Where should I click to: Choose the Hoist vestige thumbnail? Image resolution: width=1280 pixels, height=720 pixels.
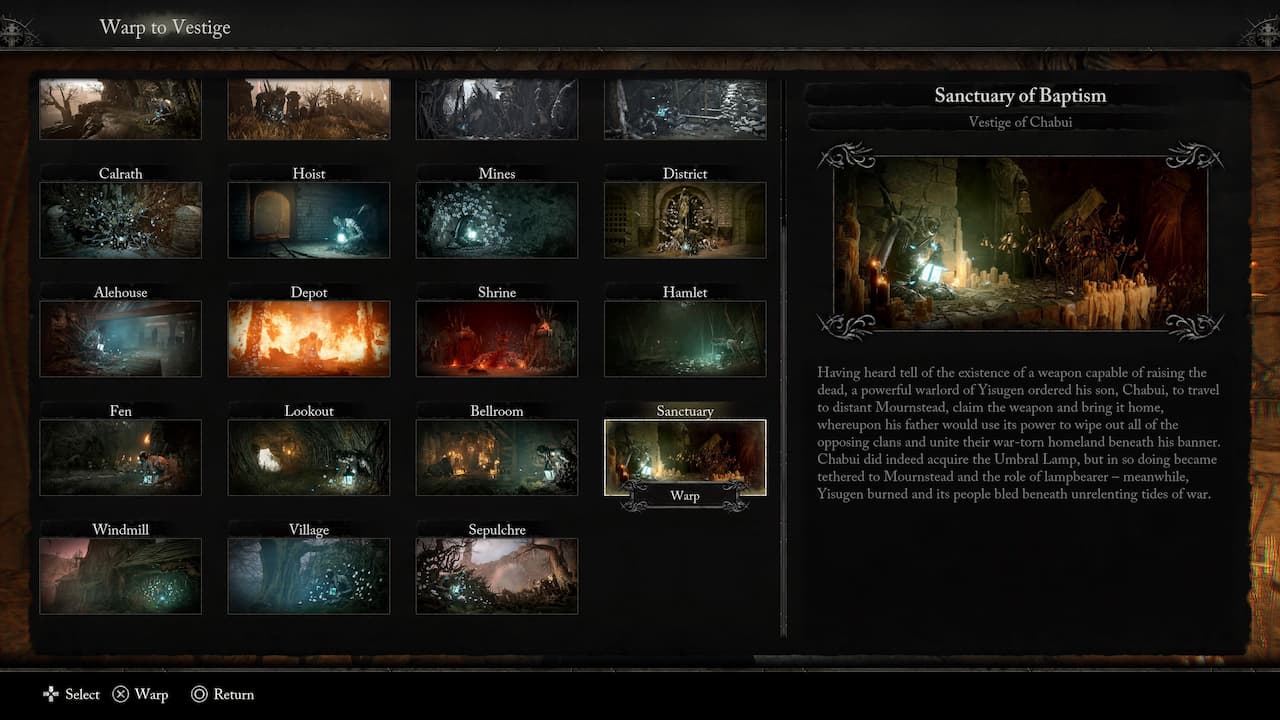click(309, 220)
